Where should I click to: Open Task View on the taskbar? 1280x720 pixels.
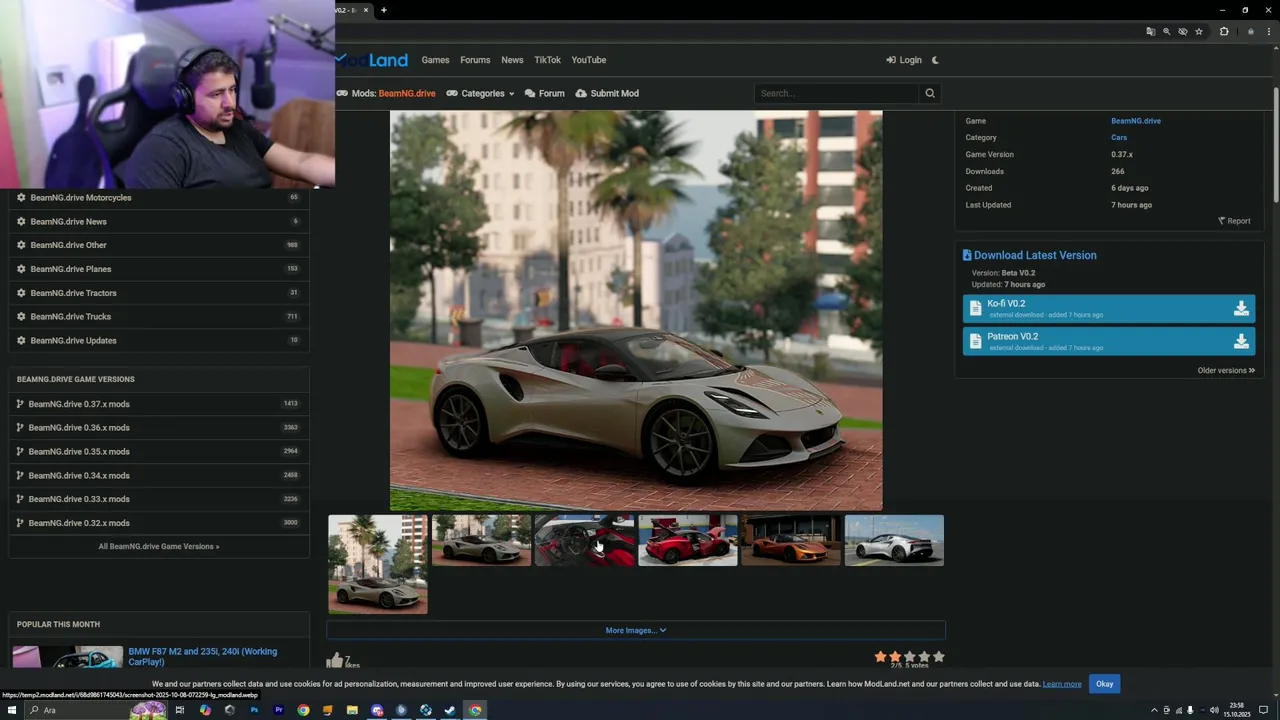pyautogui.click(x=180, y=710)
